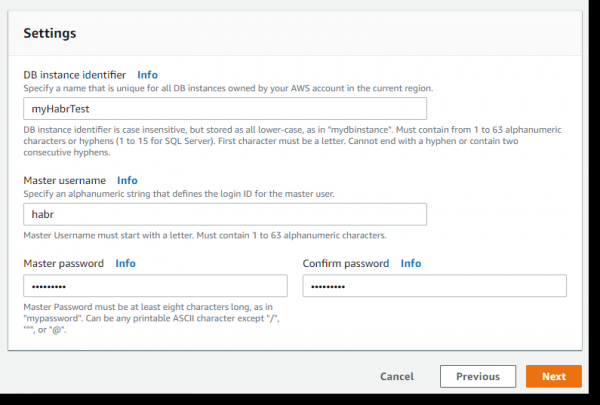Go back with the Previous button
The height and width of the screenshot is (405, 600).
[x=478, y=377]
